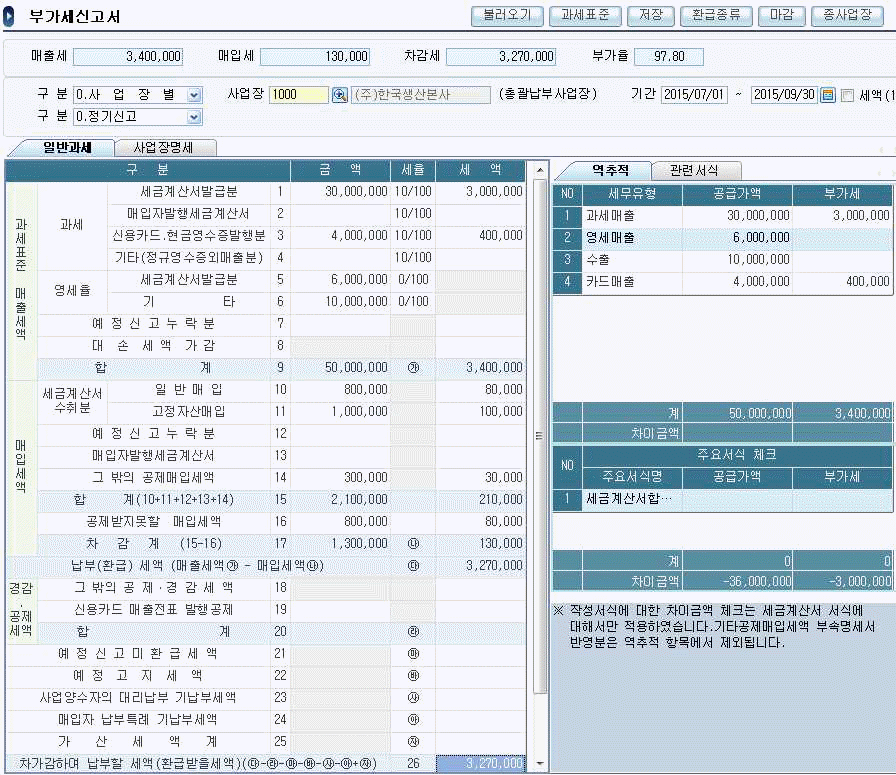Click the 종사업장 button
Viewport: 896px width, 775px height.
coord(847,15)
